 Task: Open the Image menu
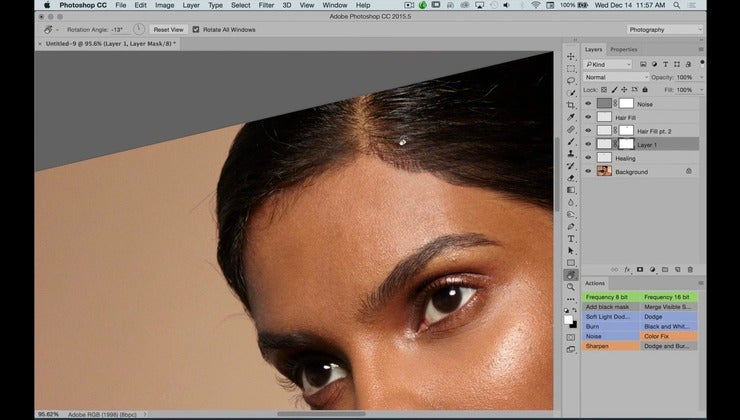[x=164, y=5]
